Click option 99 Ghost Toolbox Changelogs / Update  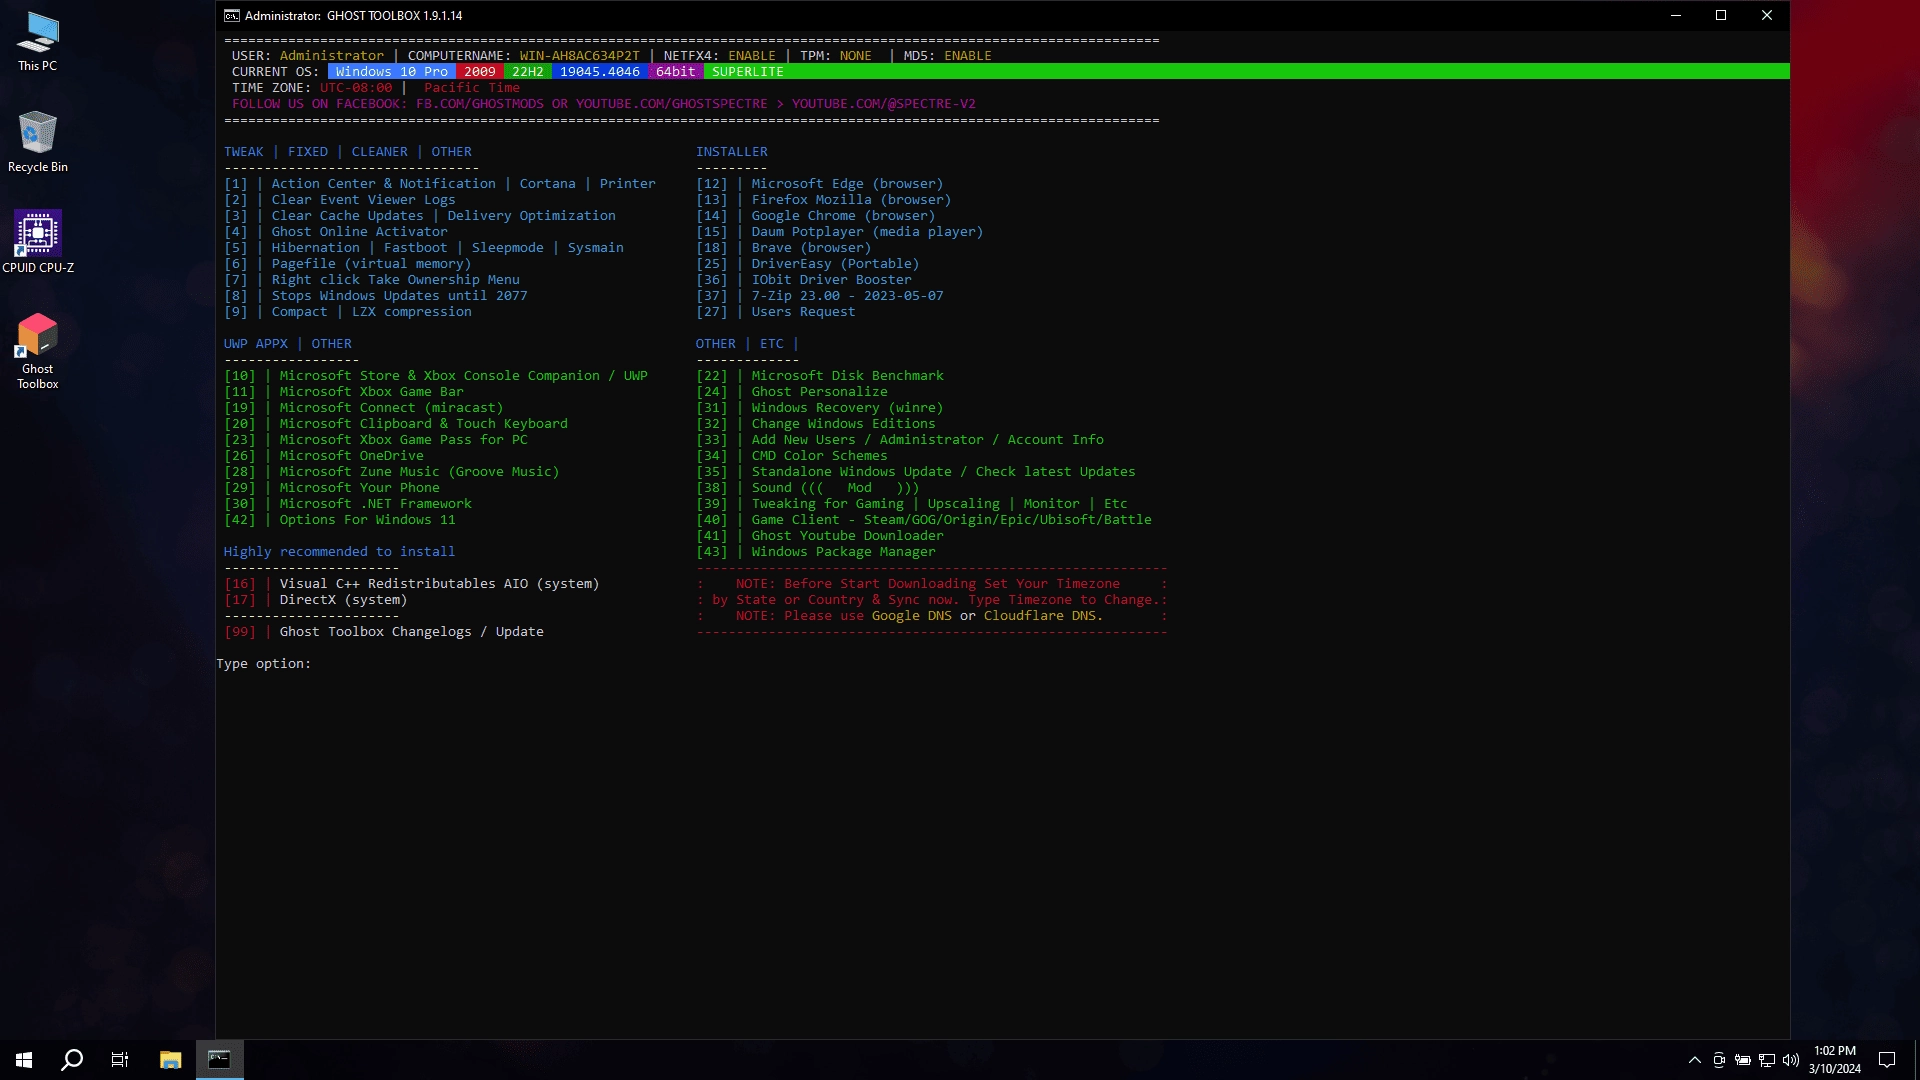coord(384,632)
